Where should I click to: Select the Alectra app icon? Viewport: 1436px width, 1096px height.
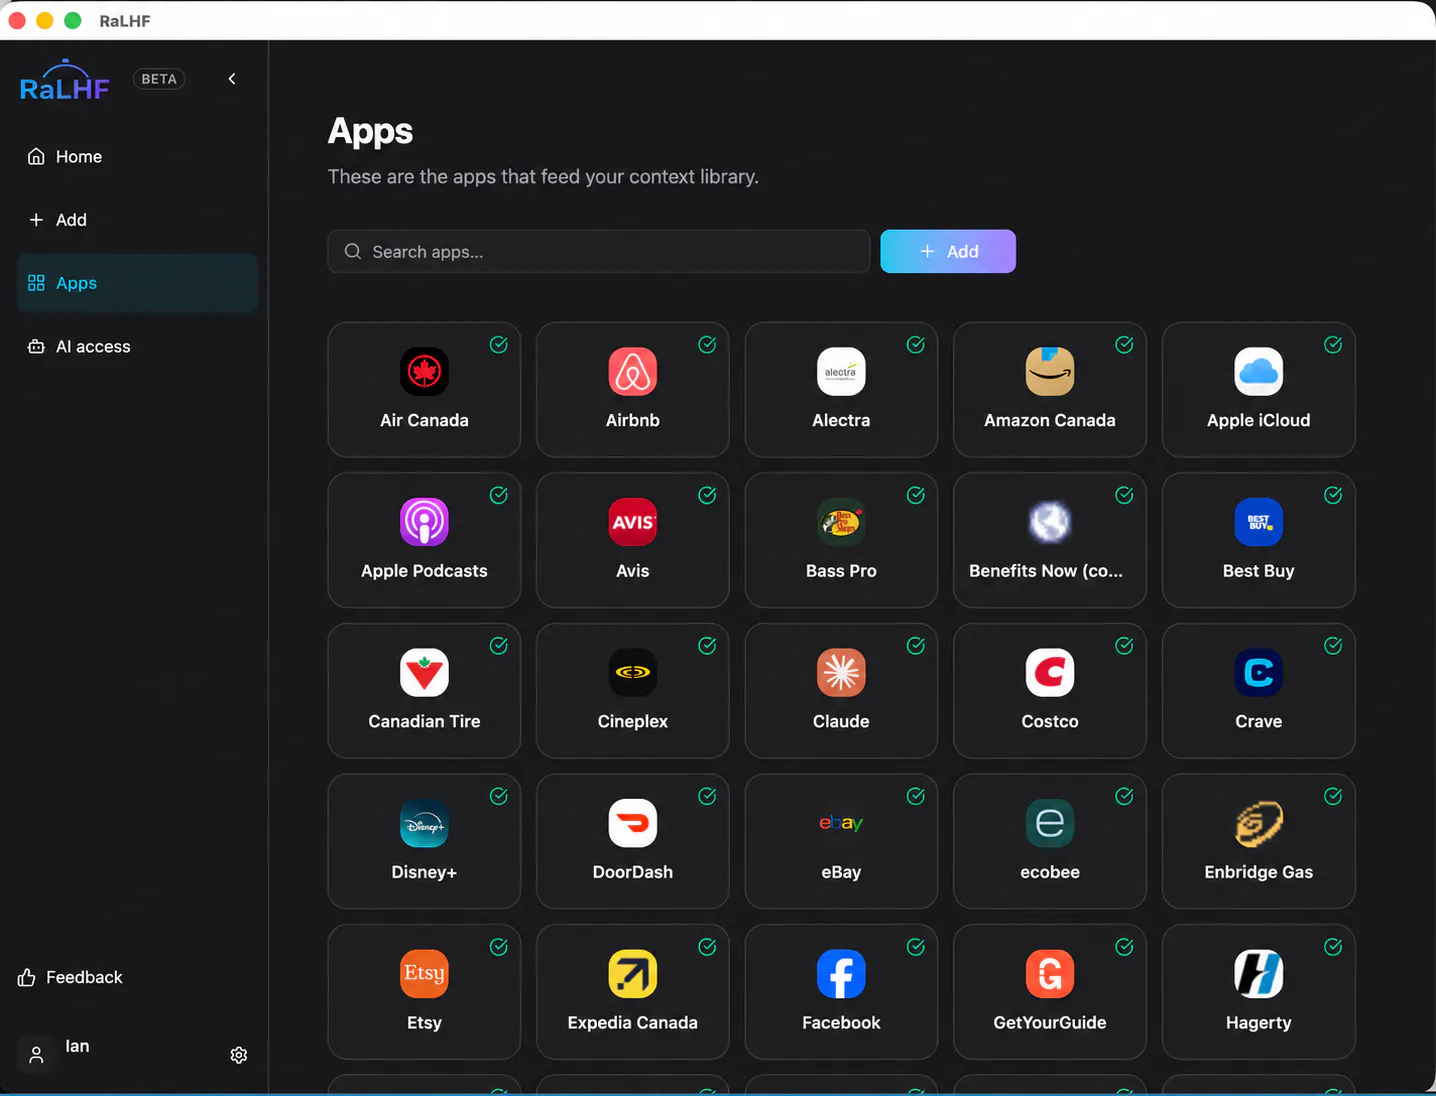[841, 372]
